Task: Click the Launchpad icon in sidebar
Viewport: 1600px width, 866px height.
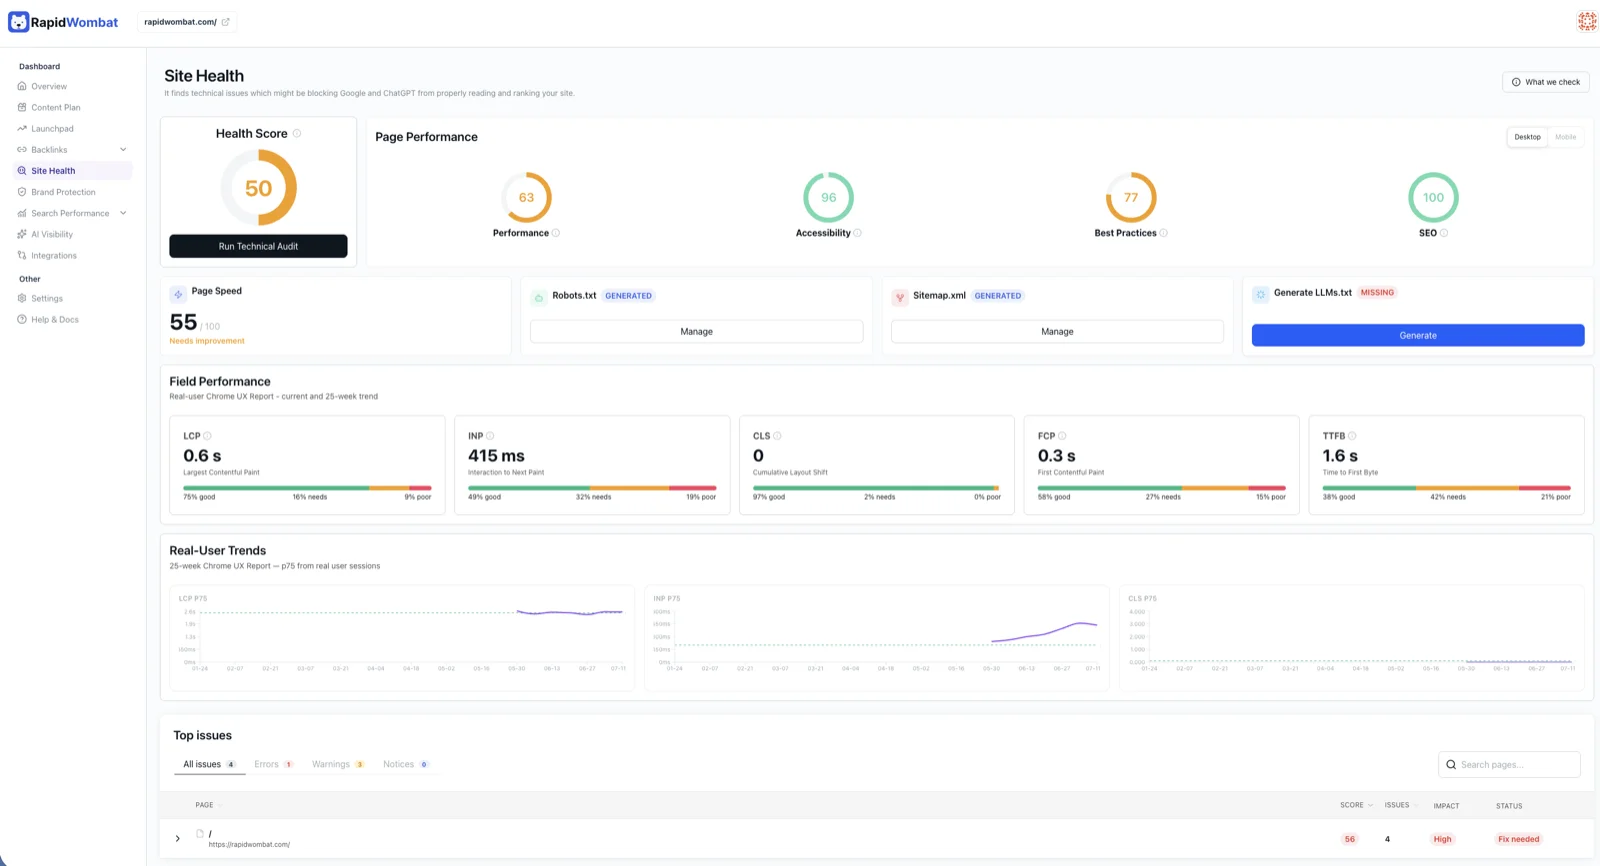Action: [x=22, y=128]
